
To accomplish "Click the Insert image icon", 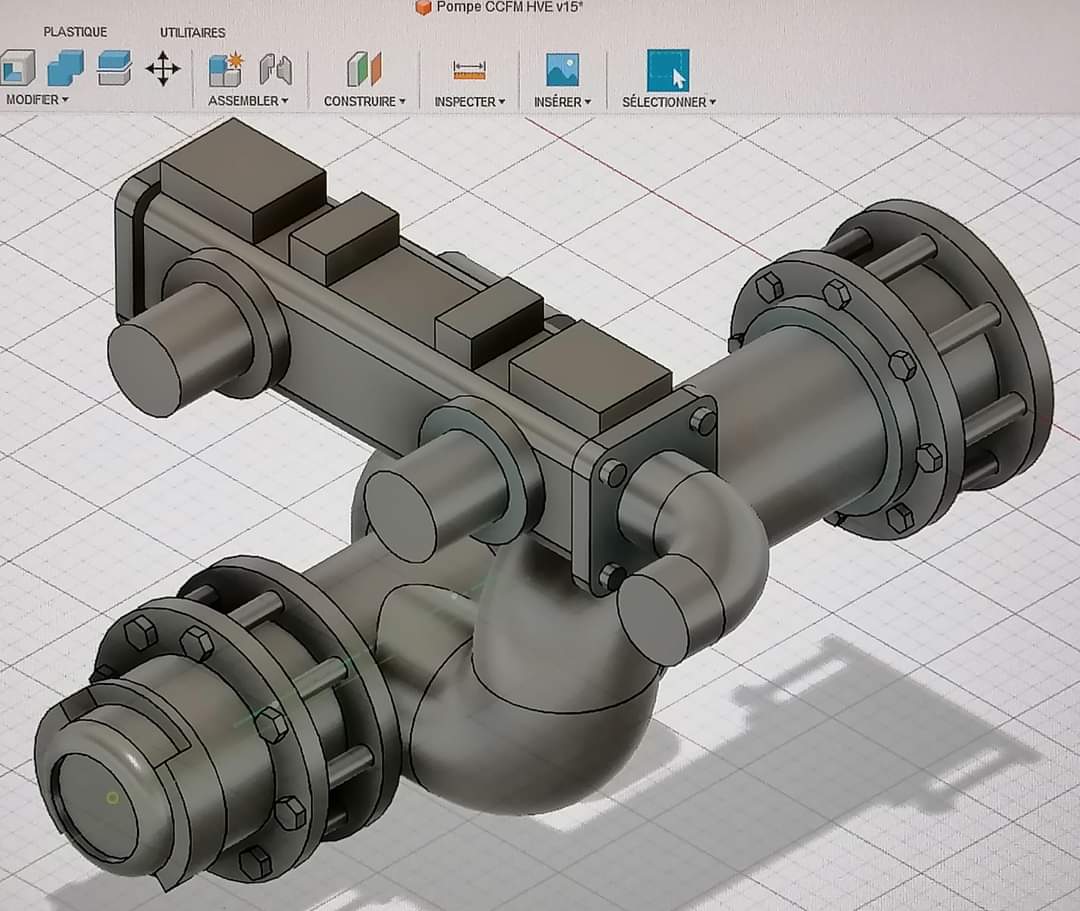I will click(x=563, y=70).
